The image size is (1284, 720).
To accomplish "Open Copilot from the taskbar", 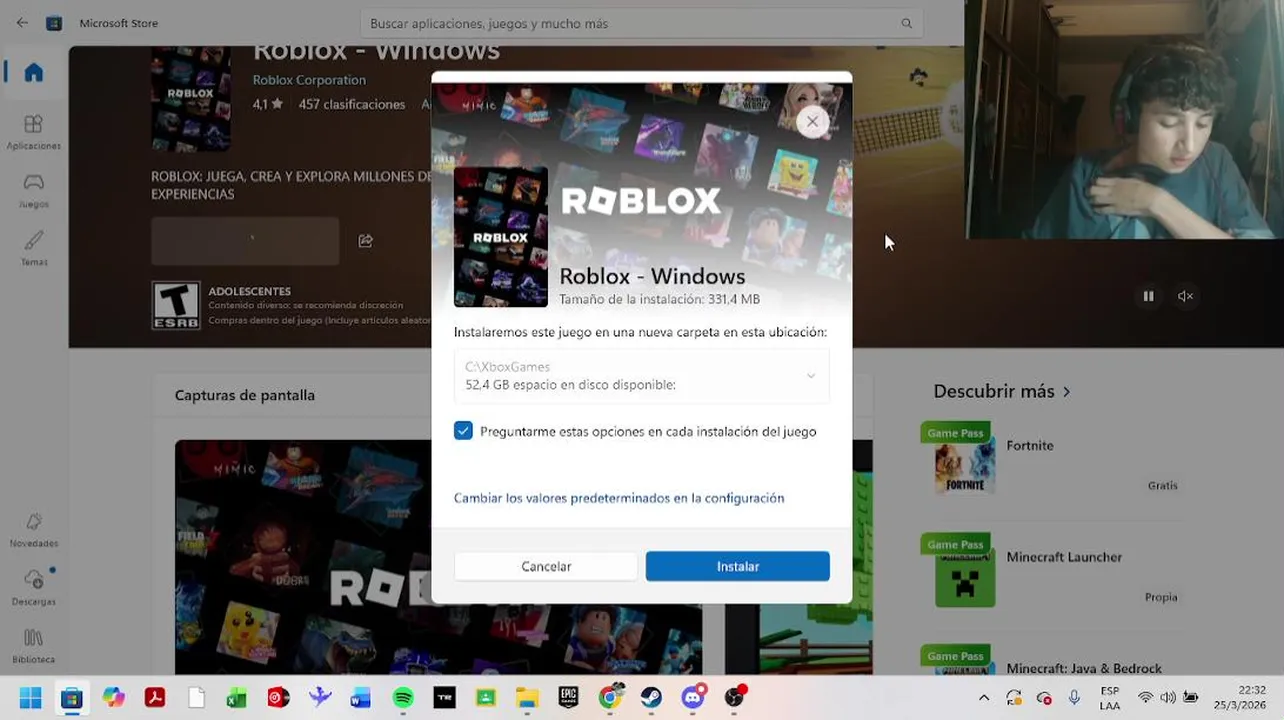I will click(x=113, y=697).
